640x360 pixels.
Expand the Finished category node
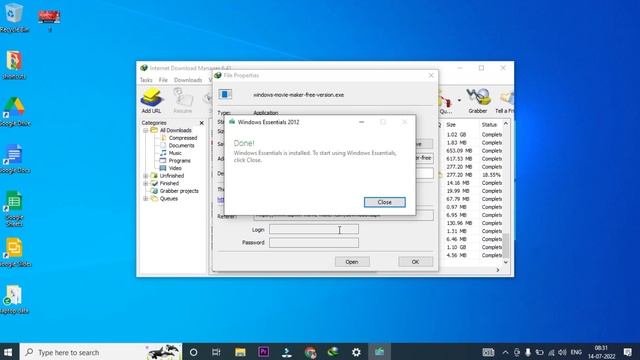click(x=146, y=184)
